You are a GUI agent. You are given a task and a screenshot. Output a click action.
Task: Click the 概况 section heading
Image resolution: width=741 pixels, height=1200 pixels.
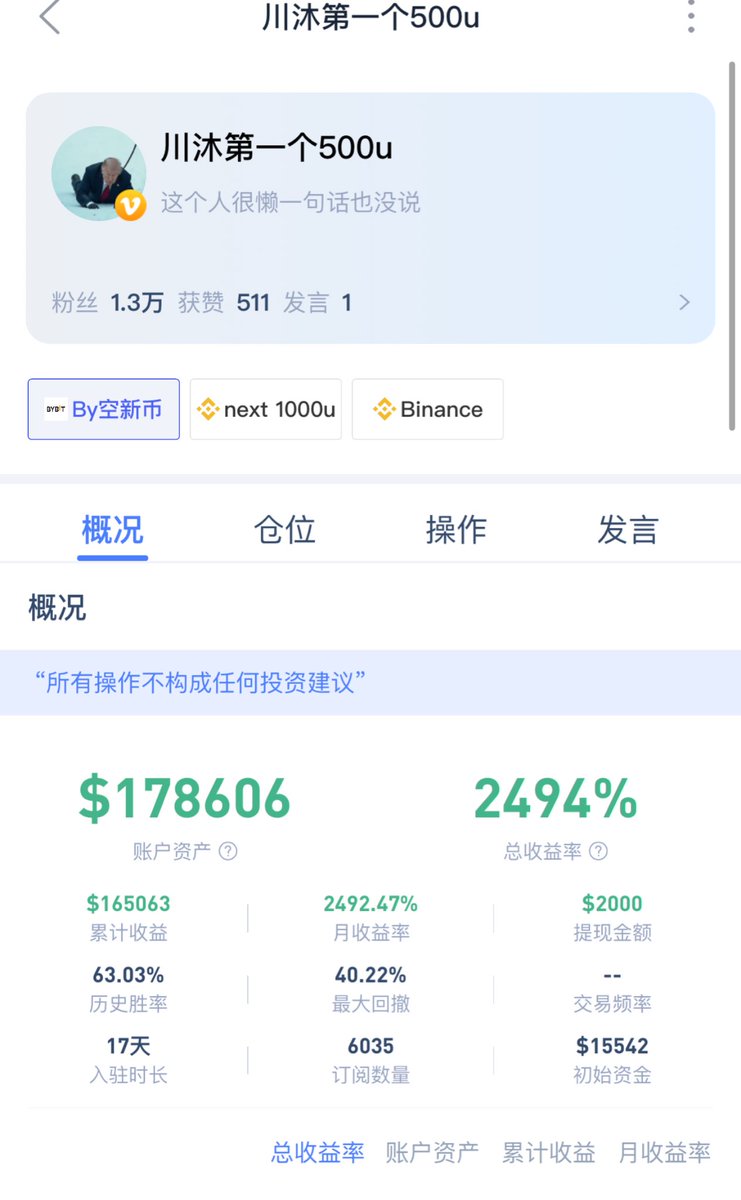57,608
